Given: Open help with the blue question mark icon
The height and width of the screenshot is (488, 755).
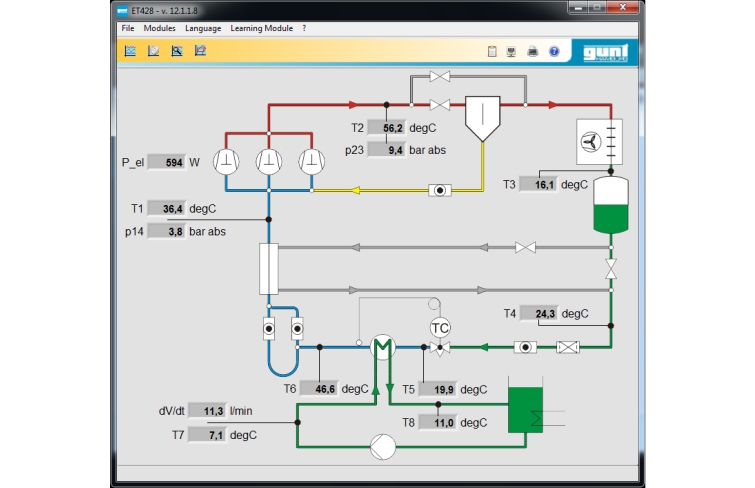Looking at the screenshot, I should 554,51.
